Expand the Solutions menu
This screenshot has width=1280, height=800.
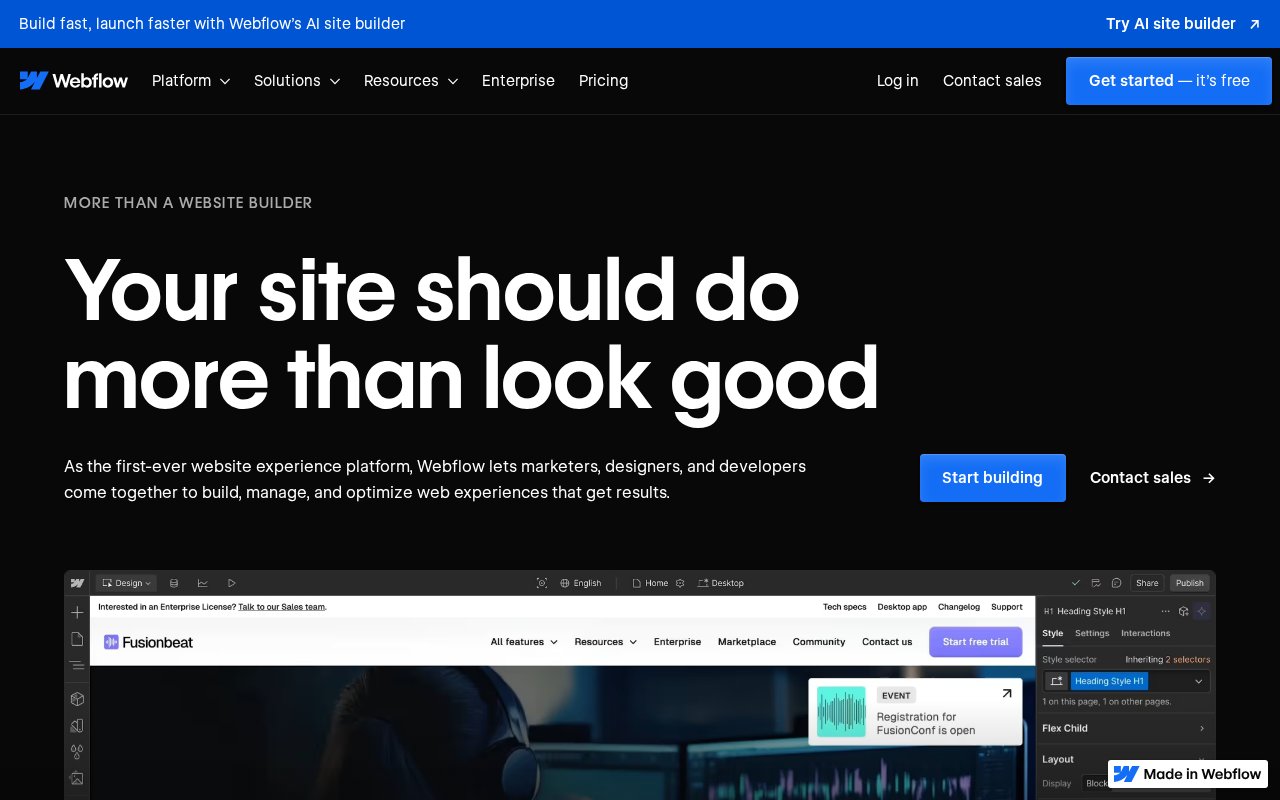click(x=297, y=81)
